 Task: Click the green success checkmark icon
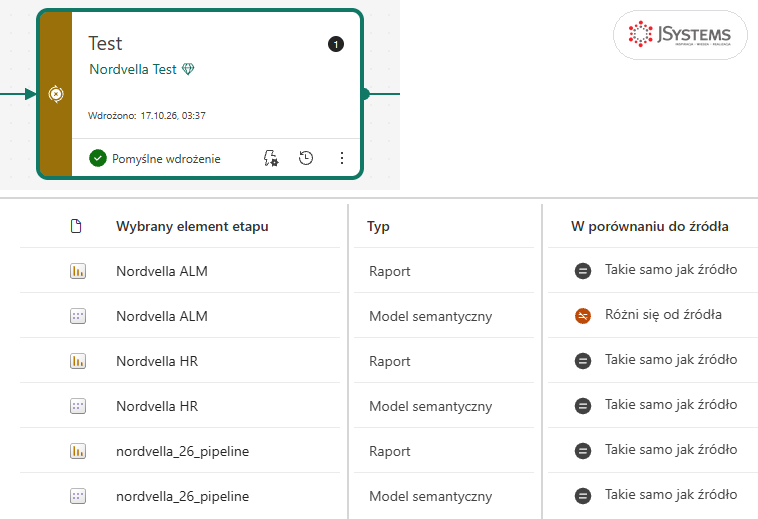[98, 158]
